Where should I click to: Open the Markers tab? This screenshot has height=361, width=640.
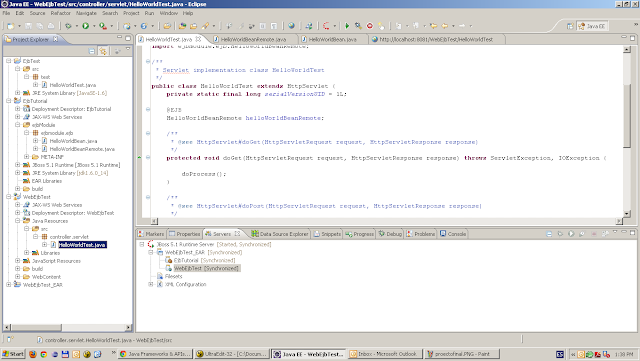coord(151,234)
